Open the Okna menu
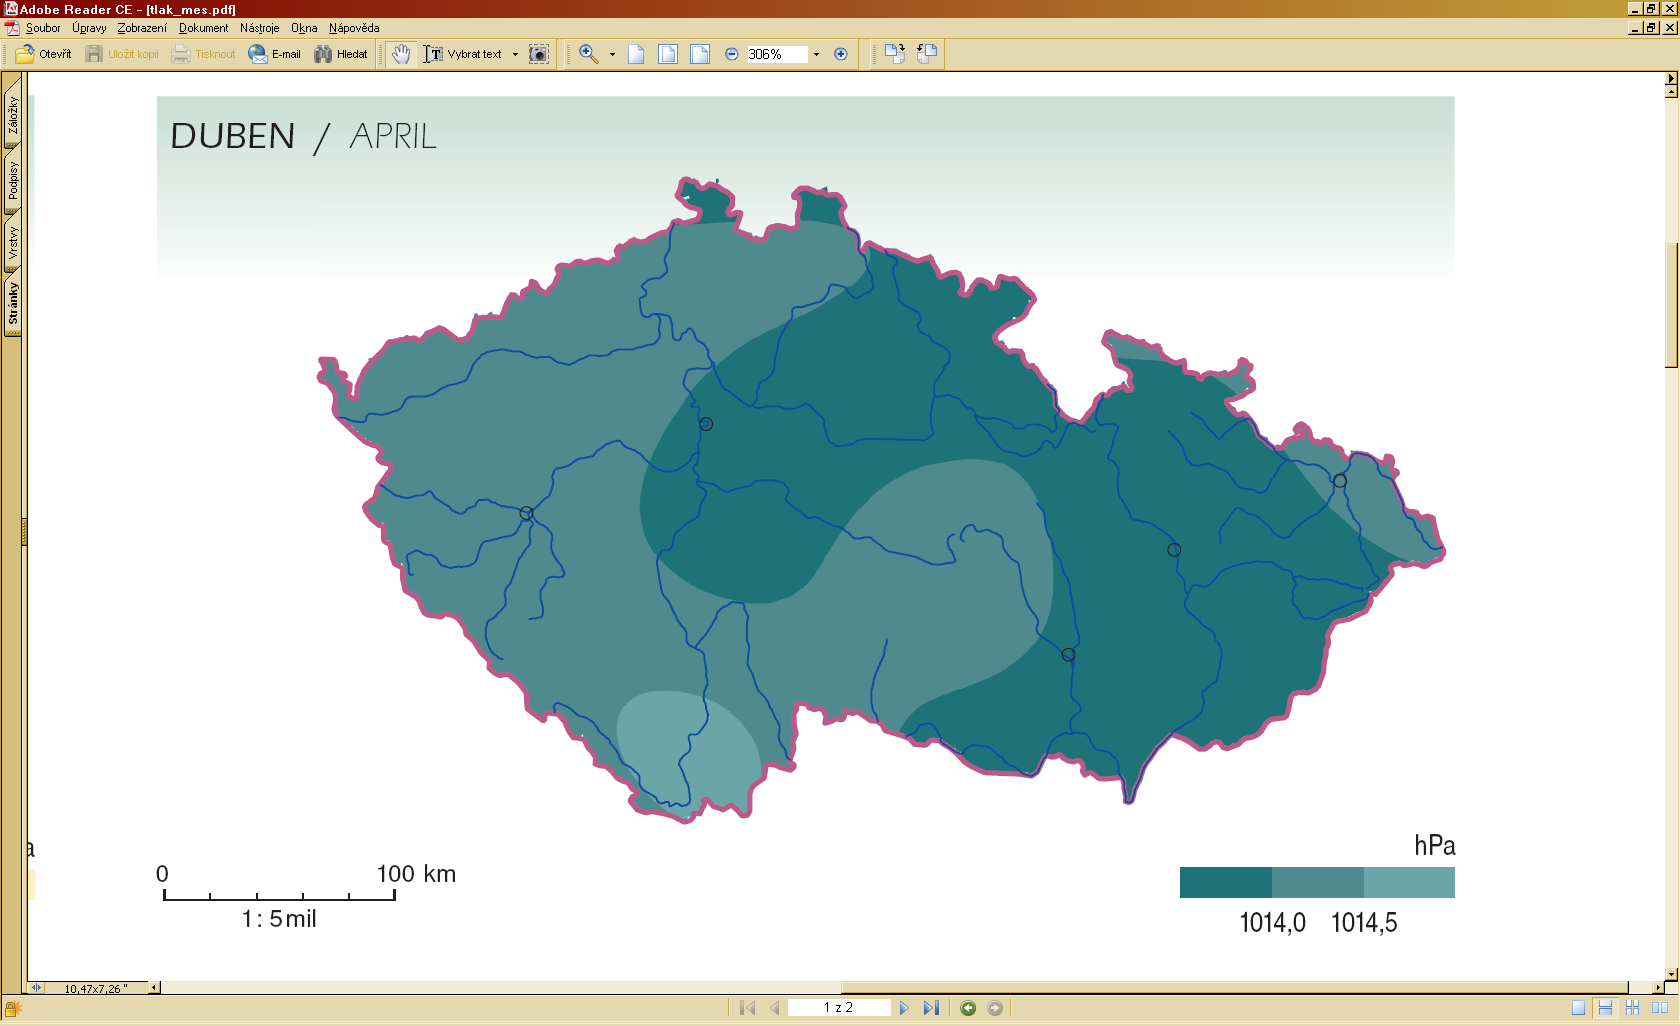This screenshot has height=1026, width=1680. pos(304,28)
